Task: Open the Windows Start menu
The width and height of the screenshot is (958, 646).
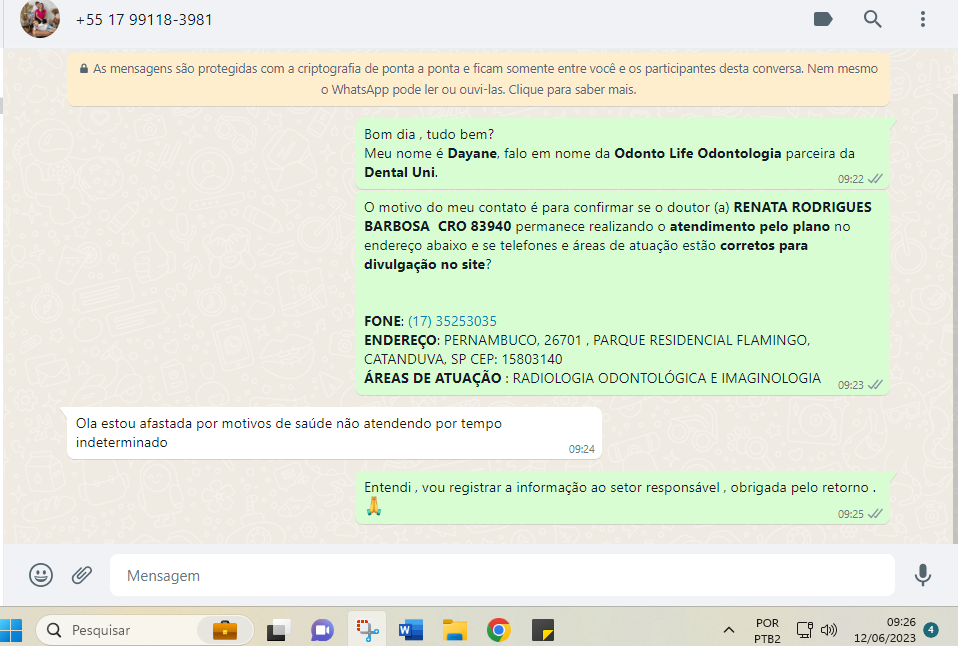Action: pyautogui.click(x=13, y=630)
